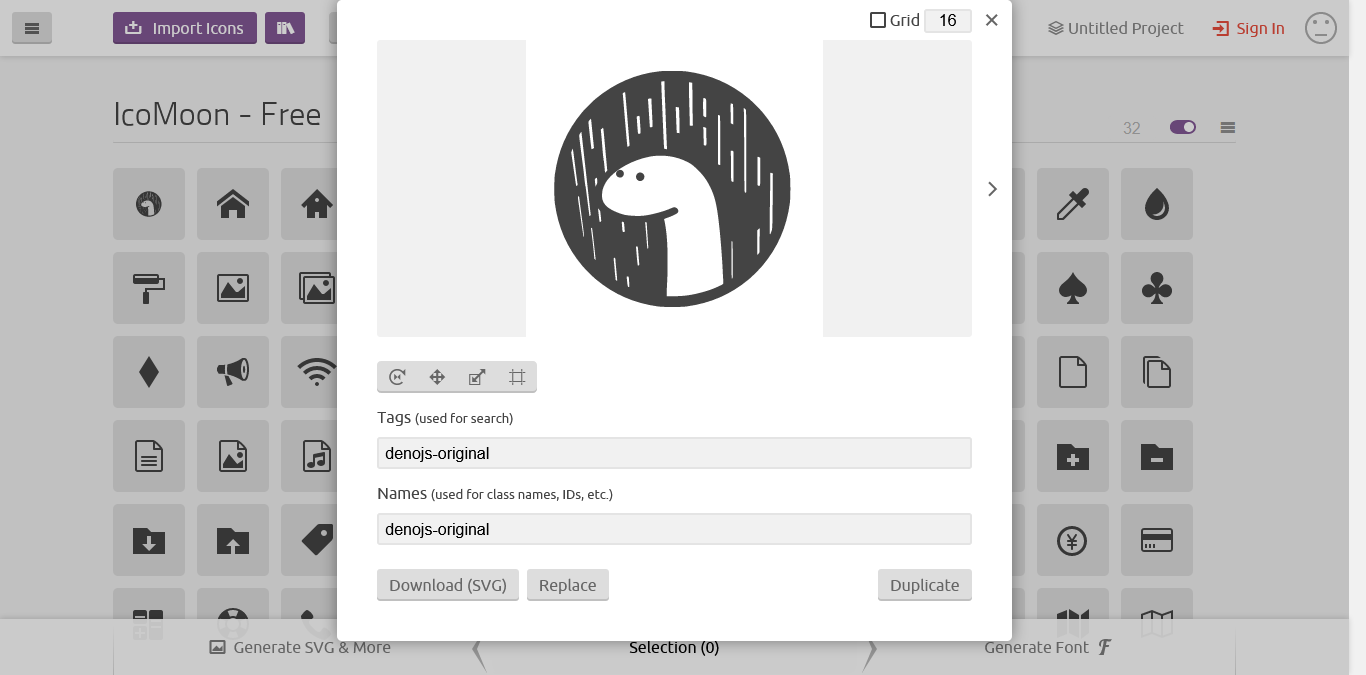Select the paint roller icon
1366x675 pixels.
[149, 288]
